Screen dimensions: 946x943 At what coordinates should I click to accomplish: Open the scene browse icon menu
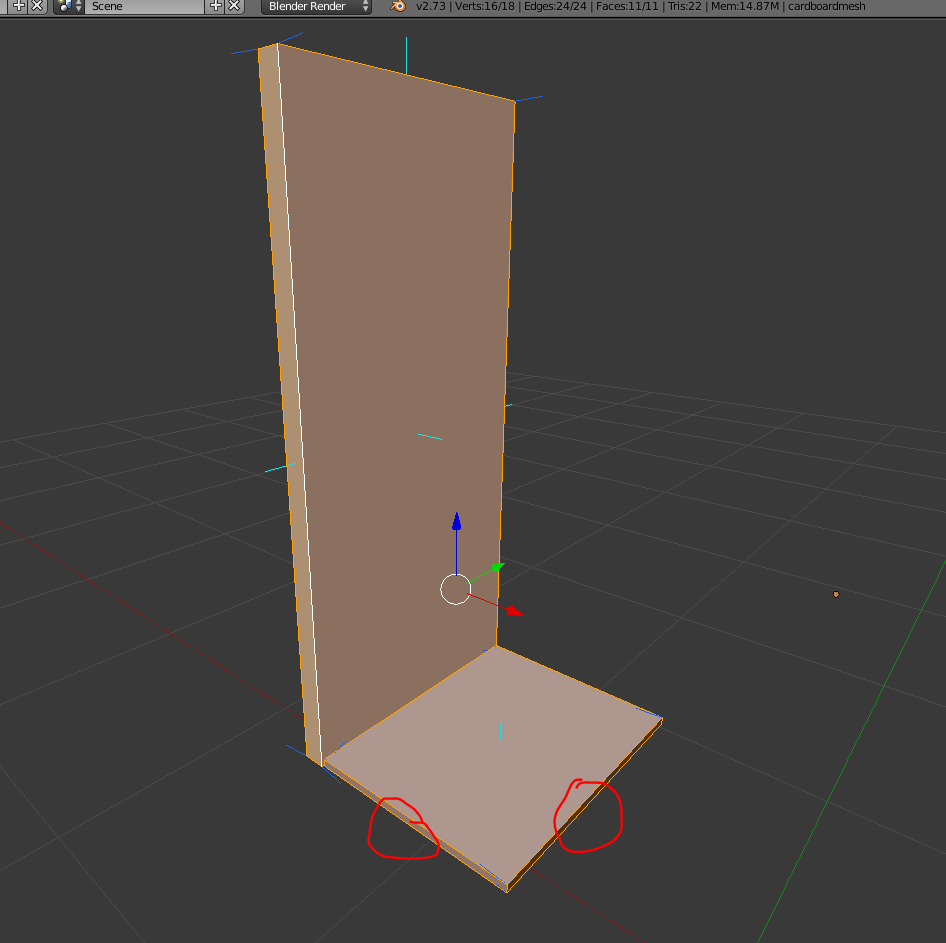coord(68,6)
